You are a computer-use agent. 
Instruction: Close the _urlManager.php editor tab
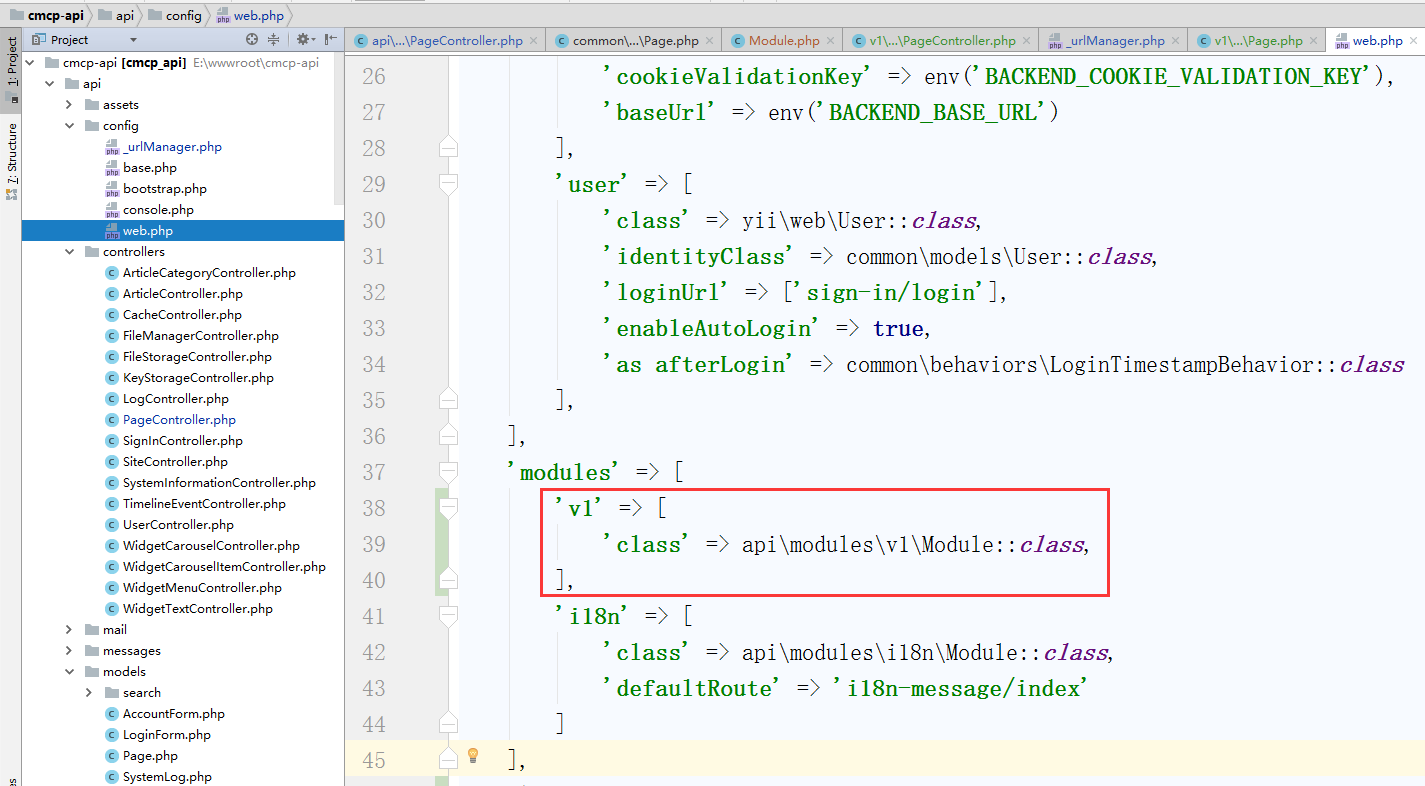click(1176, 41)
